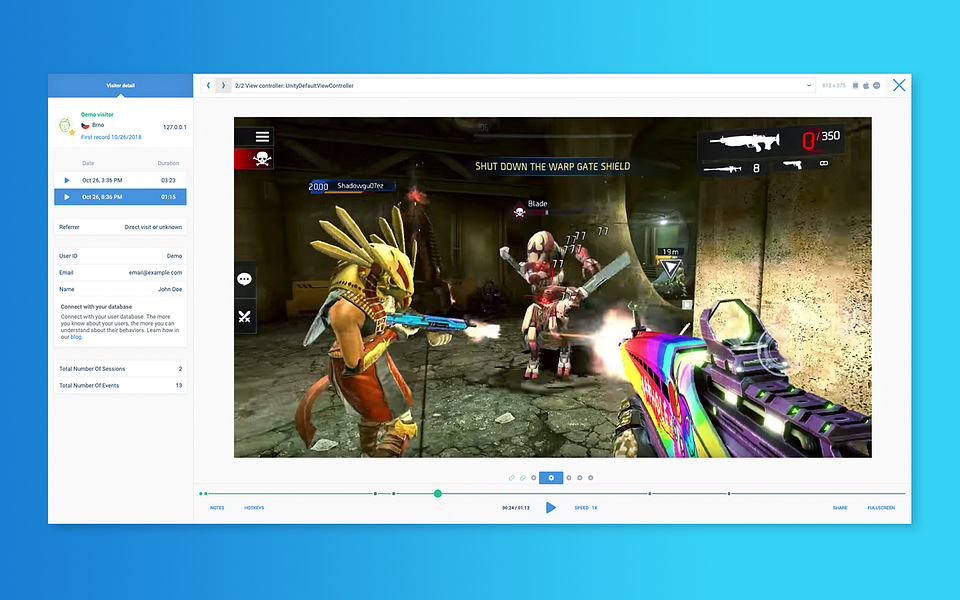Select the 03:23 duration session row
Viewport: 960px width, 600px height.
click(x=120, y=180)
